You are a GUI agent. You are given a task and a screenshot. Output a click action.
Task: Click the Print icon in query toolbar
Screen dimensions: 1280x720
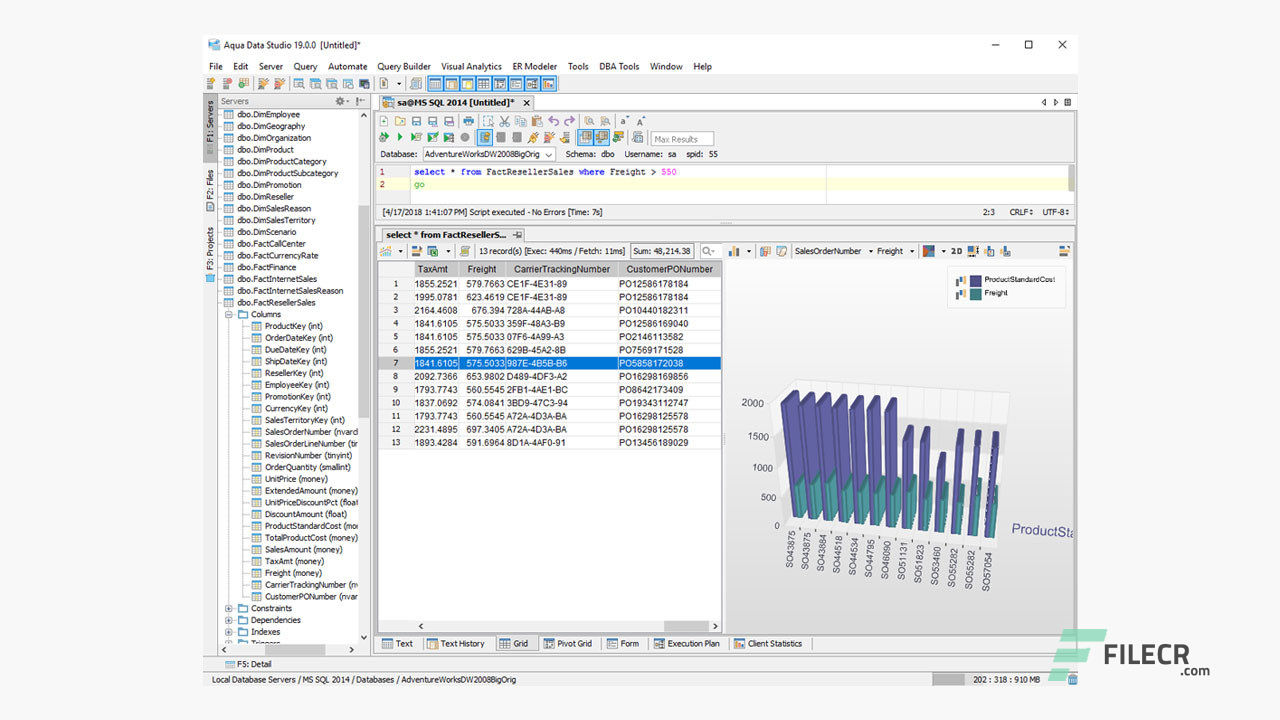click(468, 121)
